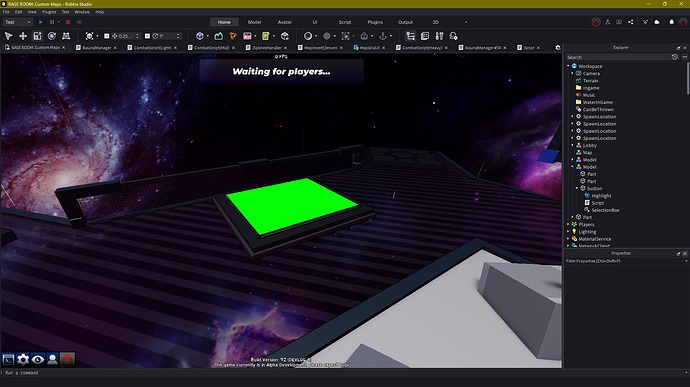Switch to the Avatar ribbon tab

point(285,22)
